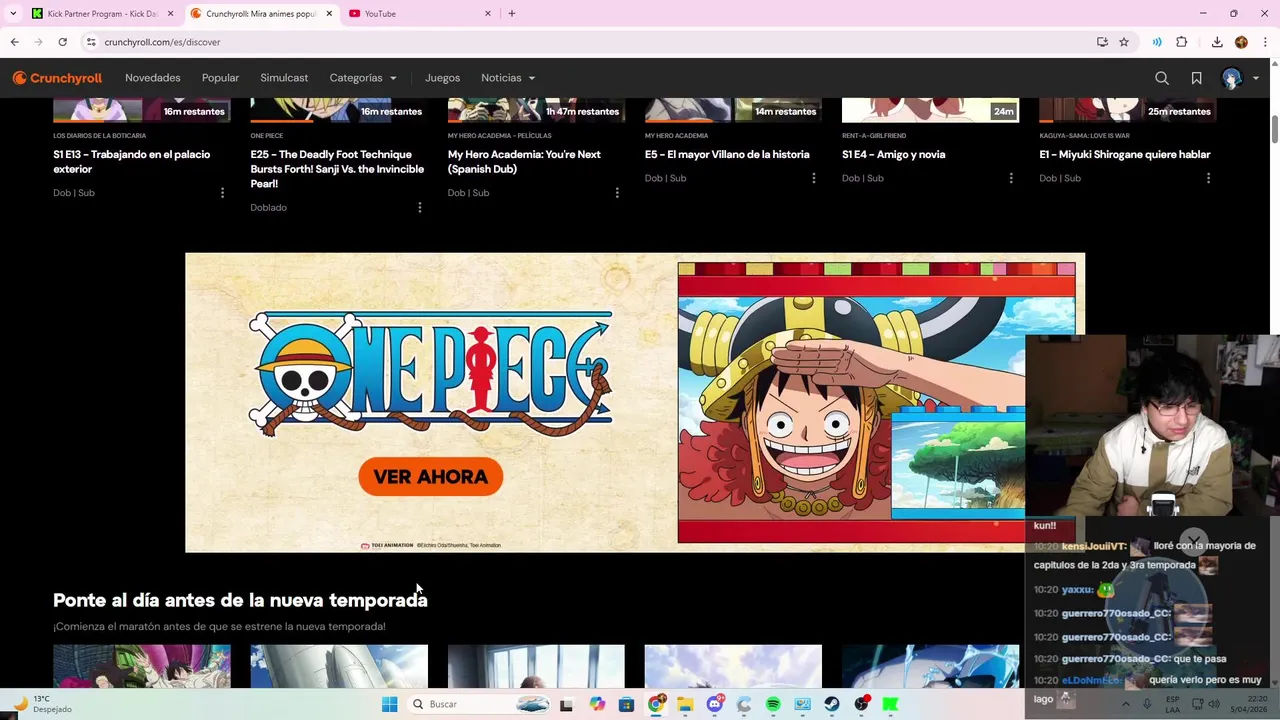Open the Chrome profile avatar

[1241, 42]
